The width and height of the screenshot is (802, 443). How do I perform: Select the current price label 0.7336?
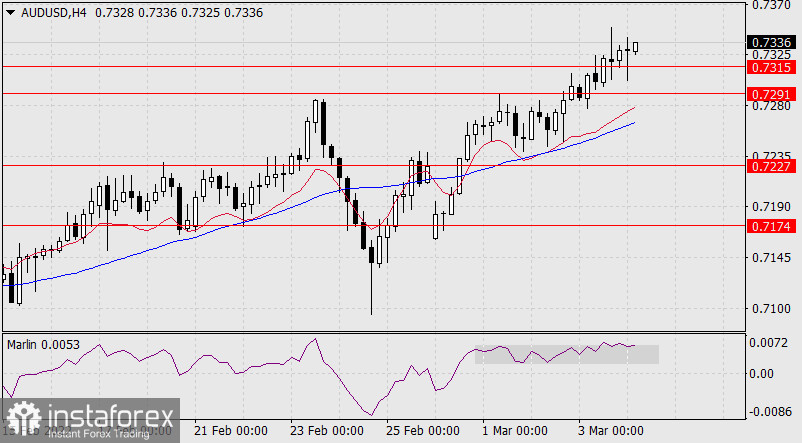pos(771,42)
